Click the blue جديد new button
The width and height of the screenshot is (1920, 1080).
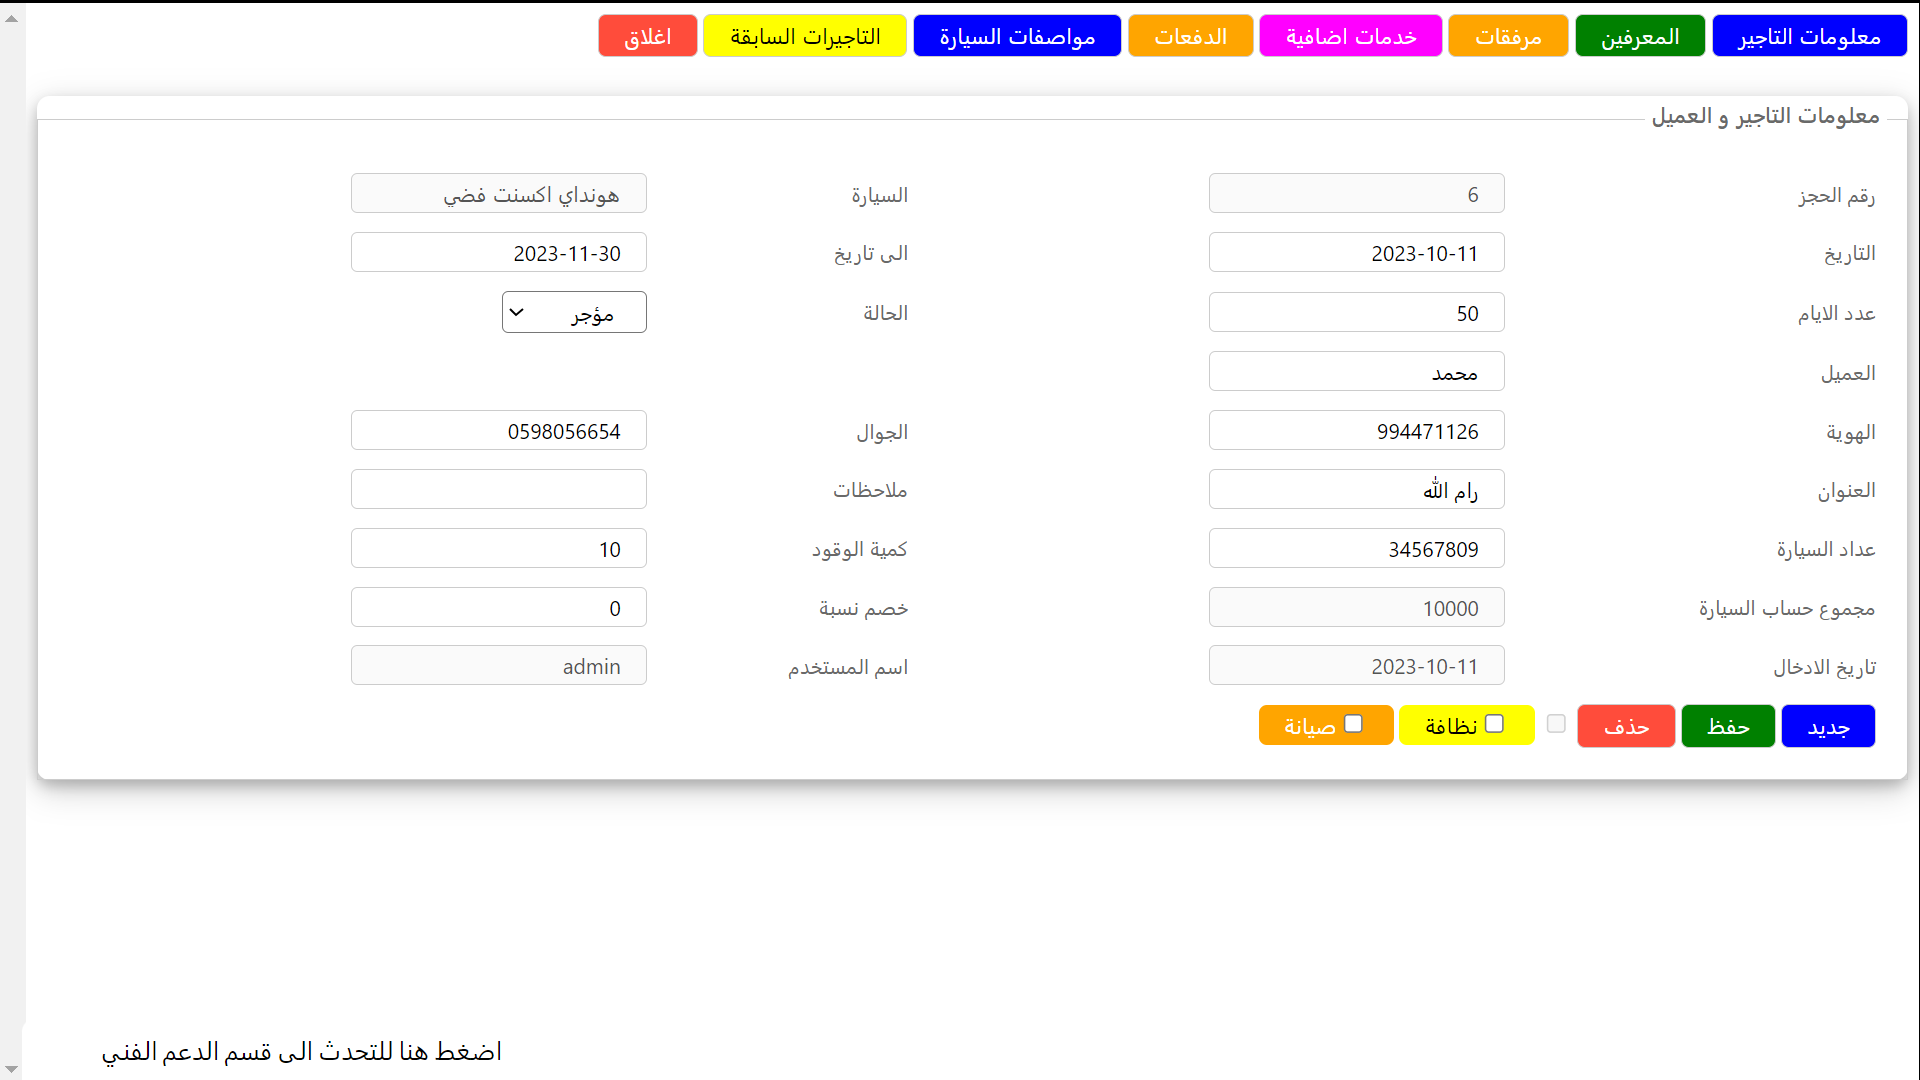(1828, 727)
